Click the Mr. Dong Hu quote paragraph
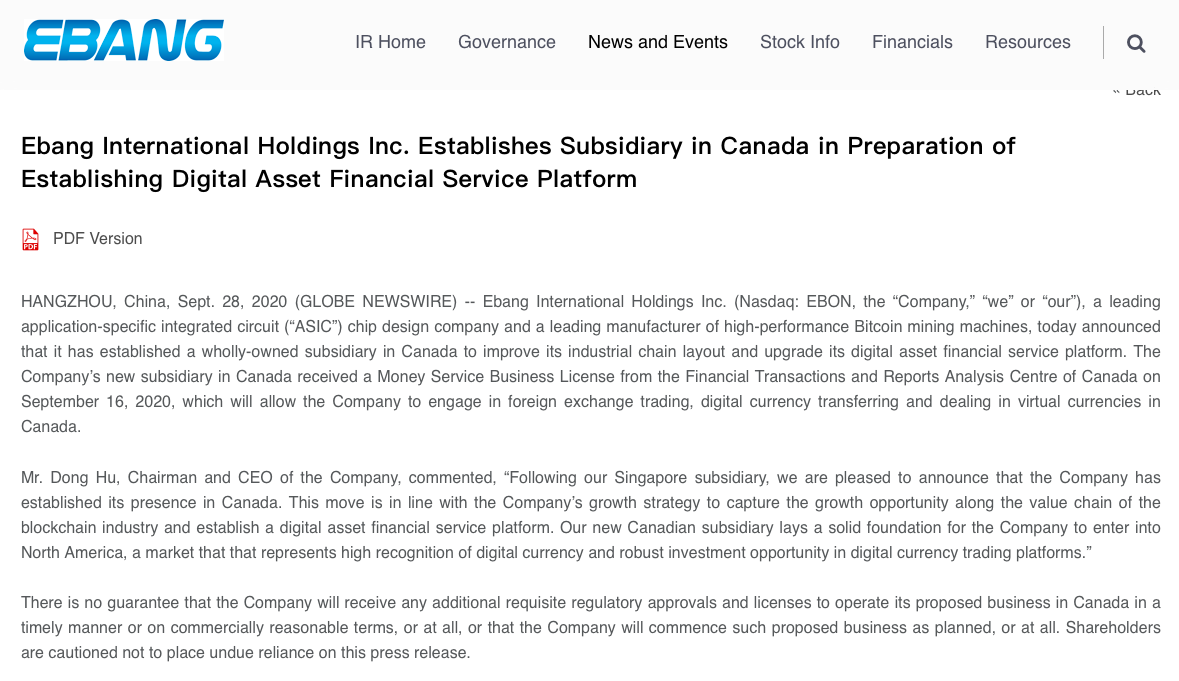1179x681 pixels. (x=590, y=515)
